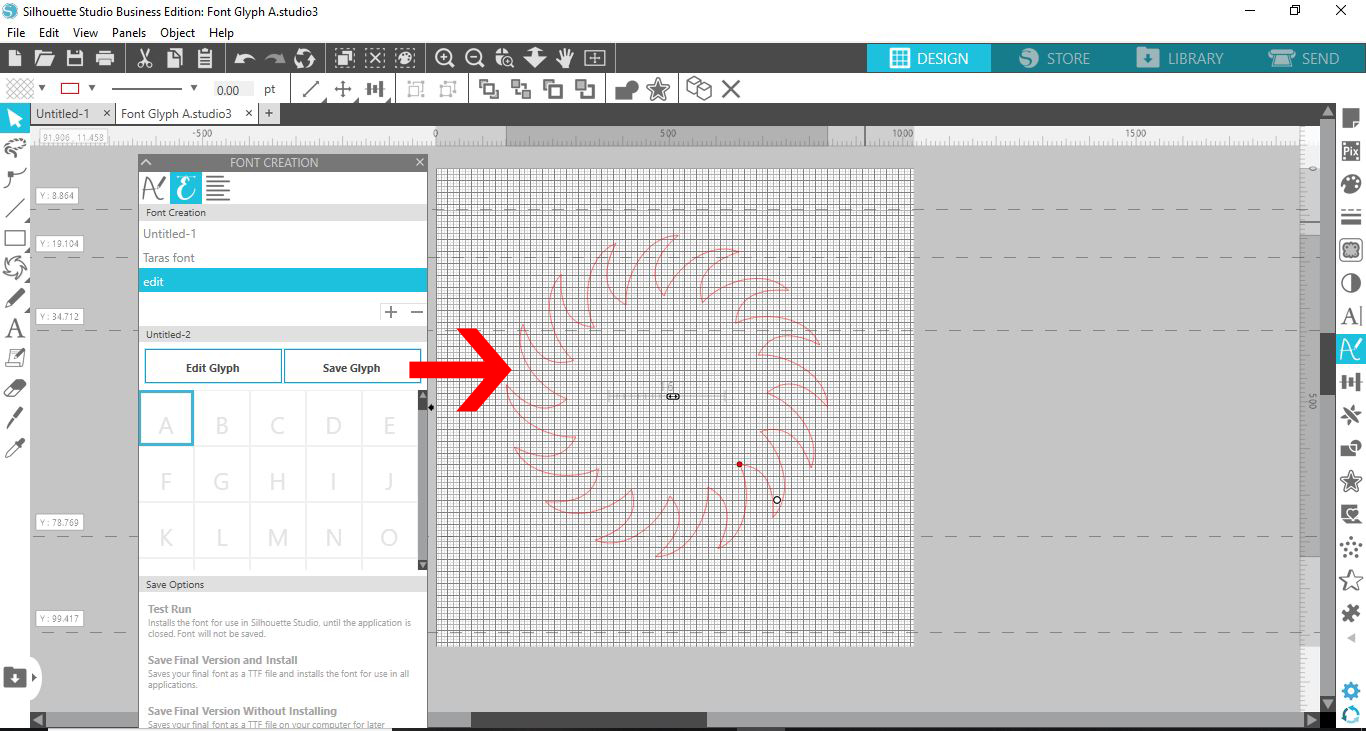Open the Panels menu
The image size is (1366, 731).
coord(129,33)
